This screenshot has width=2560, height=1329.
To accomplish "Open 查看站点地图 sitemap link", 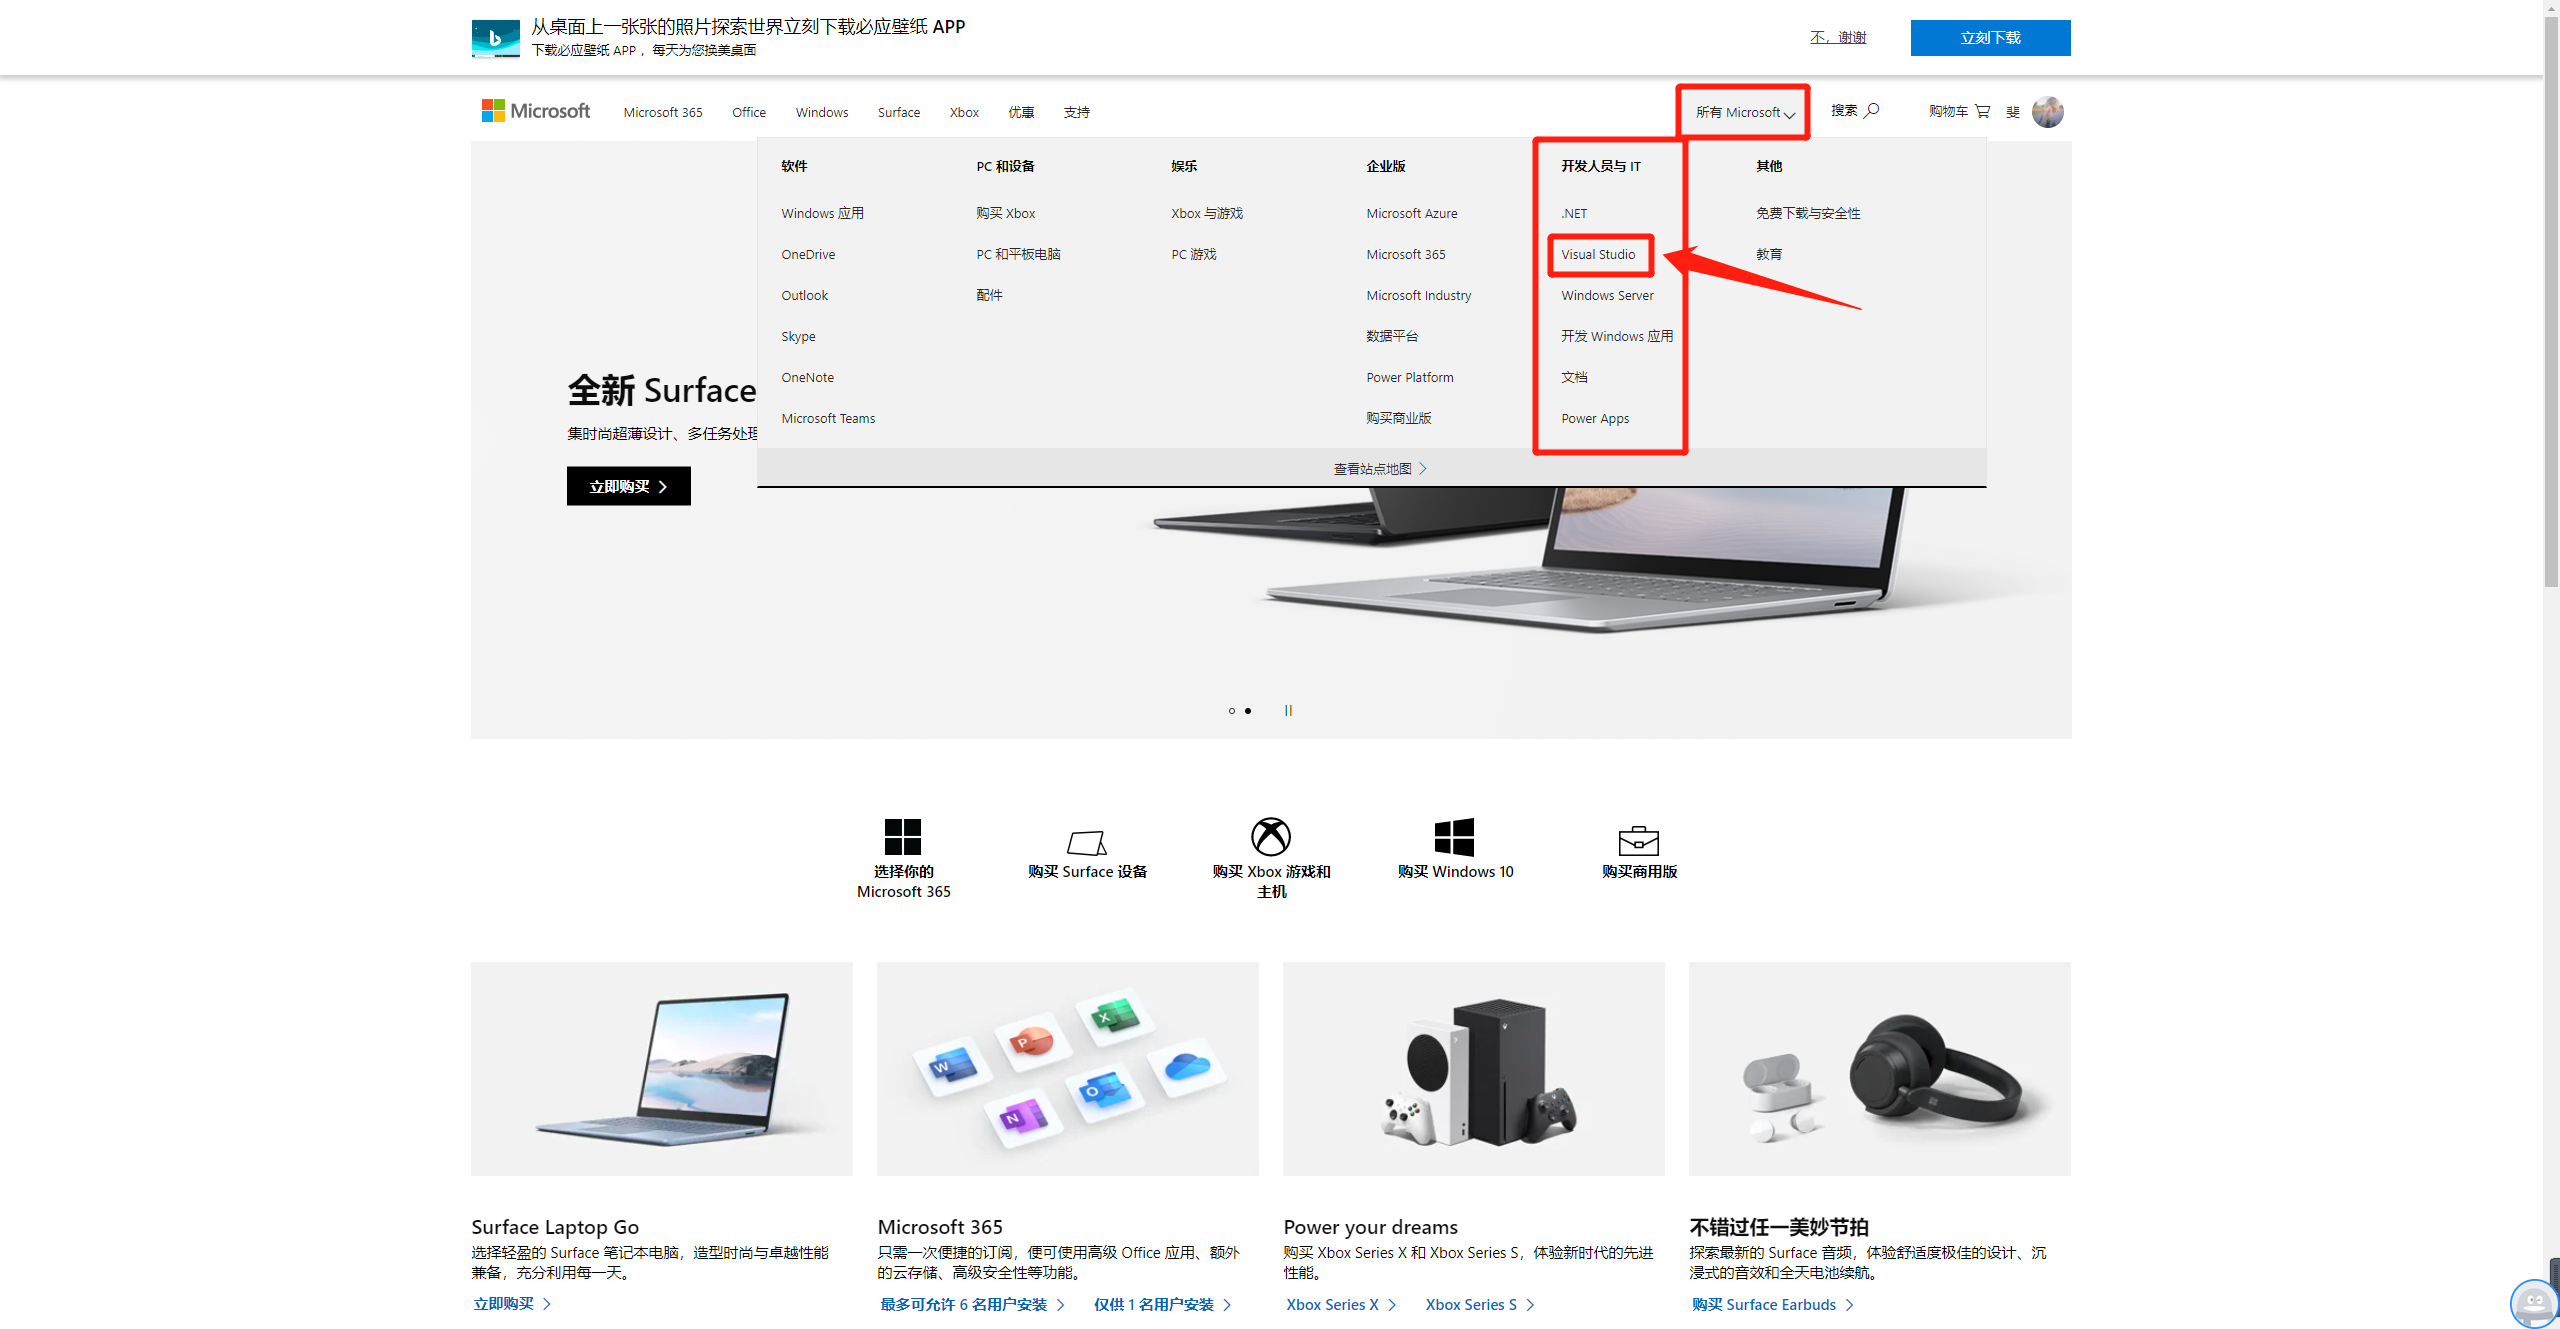I will (x=1380, y=469).
